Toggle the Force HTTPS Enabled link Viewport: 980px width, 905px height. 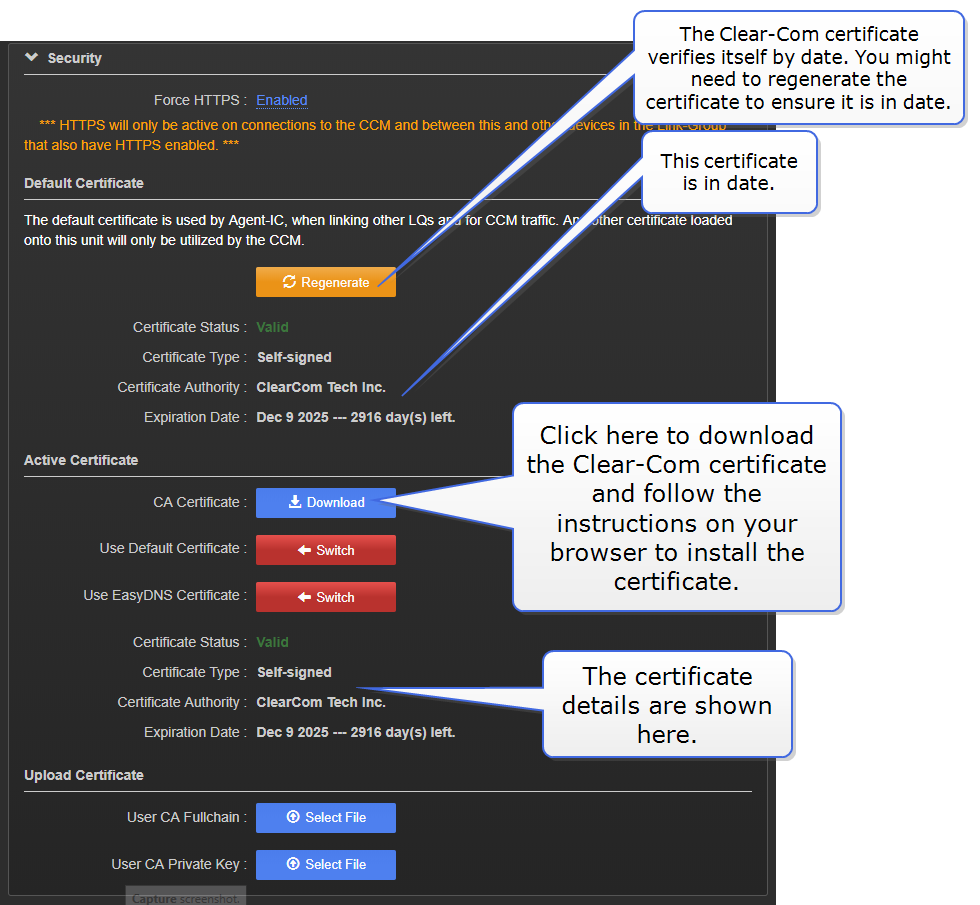click(x=281, y=100)
